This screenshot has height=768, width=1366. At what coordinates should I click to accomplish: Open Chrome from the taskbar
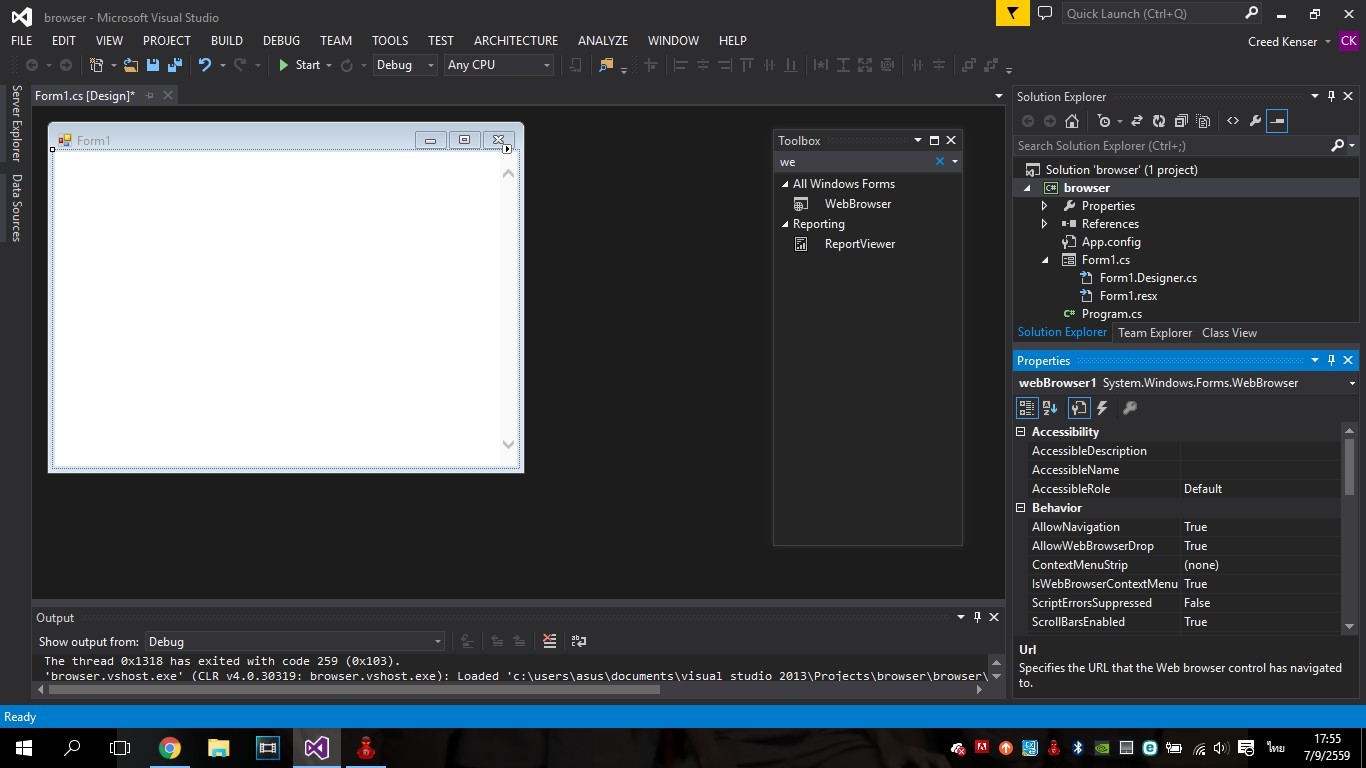pyautogui.click(x=170, y=748)
